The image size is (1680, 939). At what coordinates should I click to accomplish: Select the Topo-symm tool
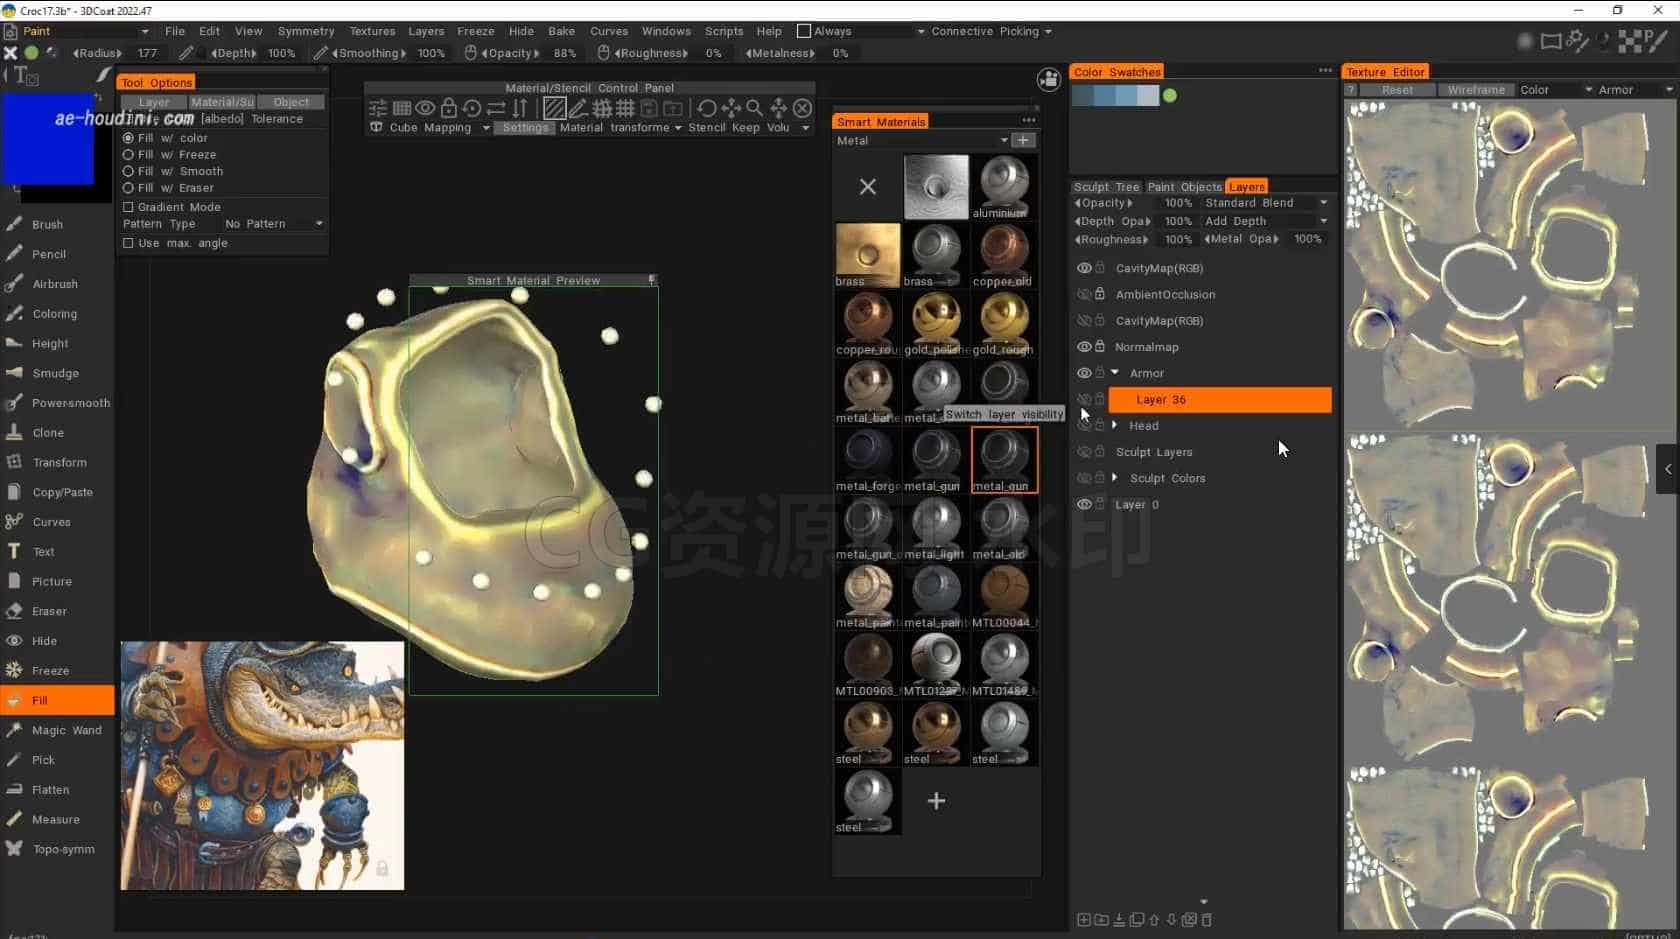pos(63,849)
